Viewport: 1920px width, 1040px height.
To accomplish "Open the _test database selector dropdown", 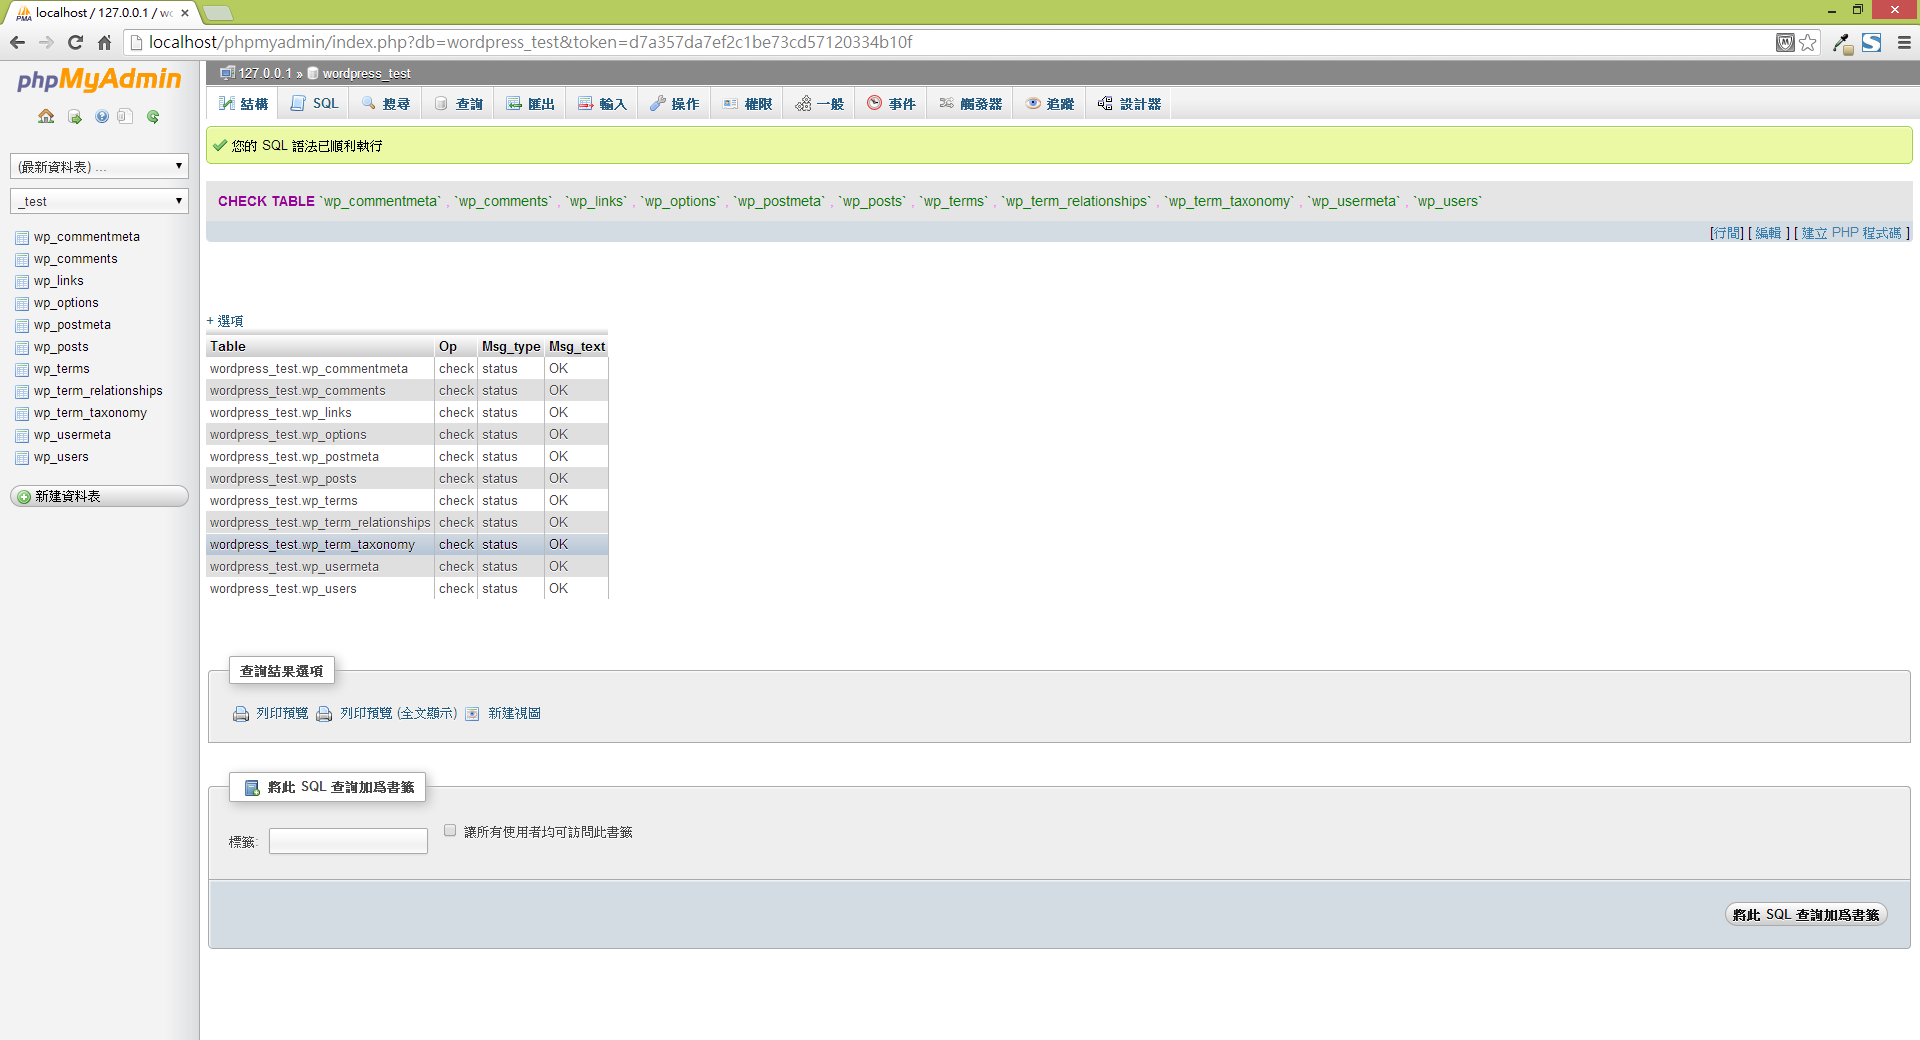I will coord(99,201).
